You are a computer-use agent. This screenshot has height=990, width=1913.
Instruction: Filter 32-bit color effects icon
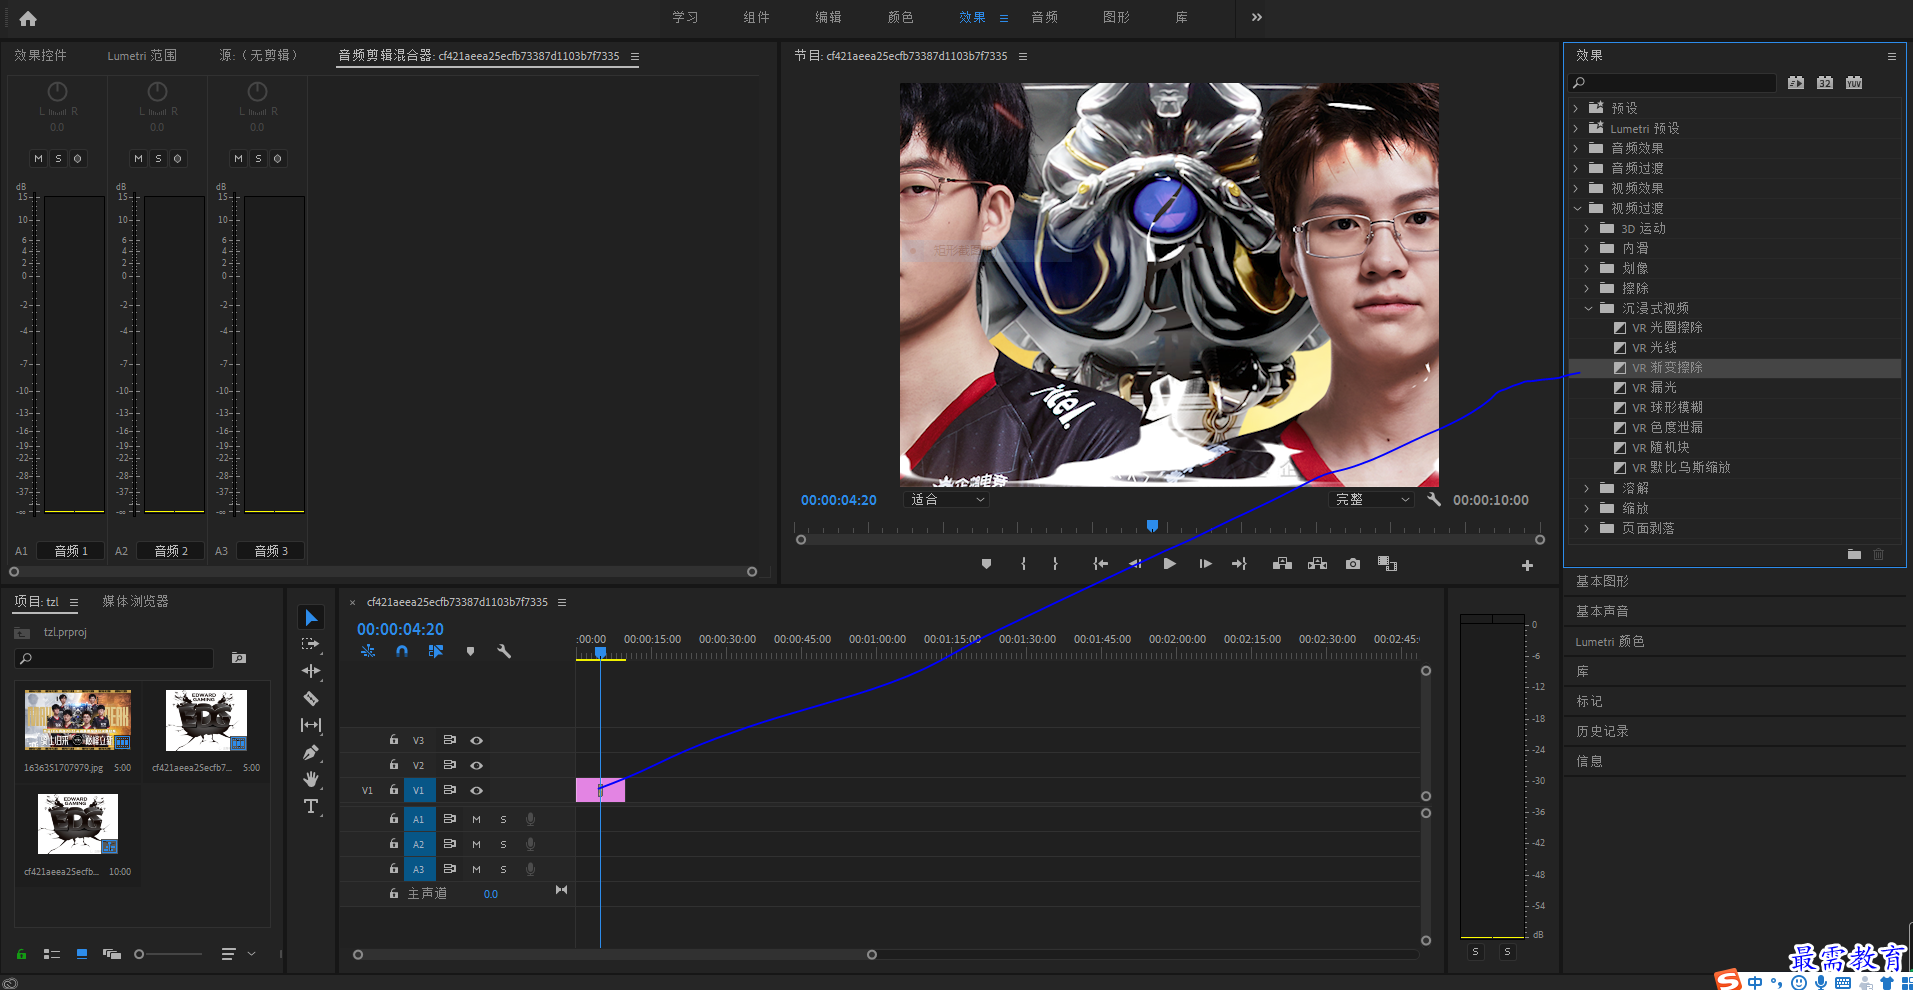point(1825,83)
